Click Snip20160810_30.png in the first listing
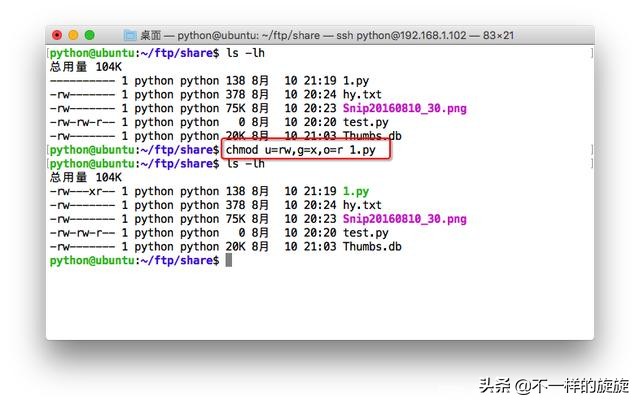This screenshot has height=405, width=640. point(404,108)
